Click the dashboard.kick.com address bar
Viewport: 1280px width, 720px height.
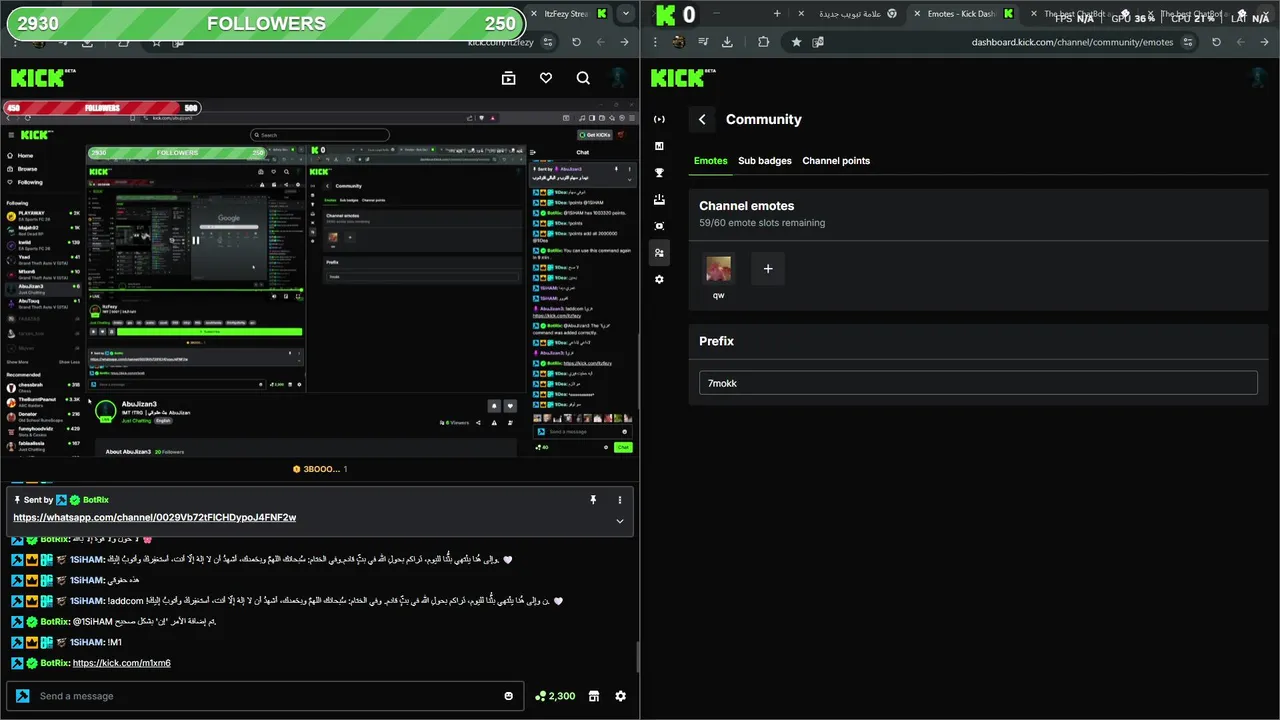click(1072, 42)
